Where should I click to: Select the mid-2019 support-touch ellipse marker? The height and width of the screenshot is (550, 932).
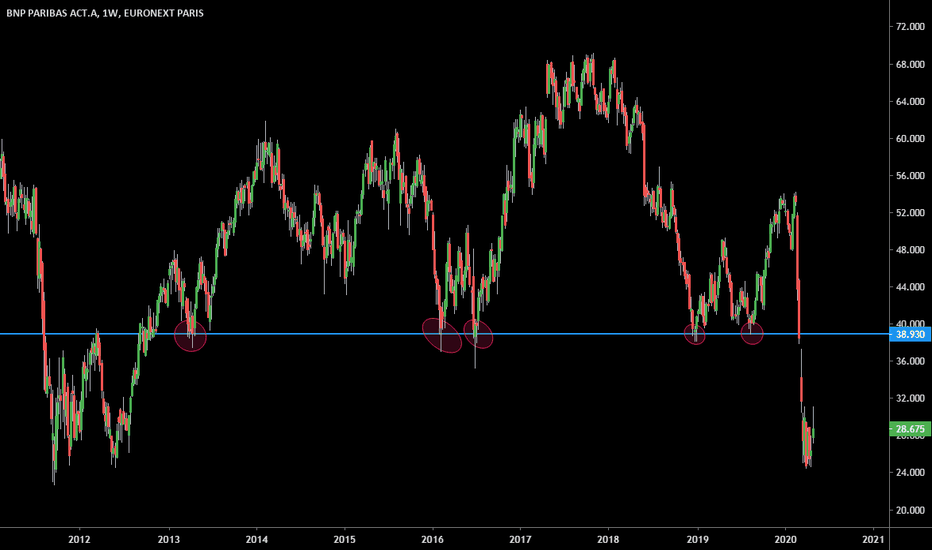pos(752,334)
